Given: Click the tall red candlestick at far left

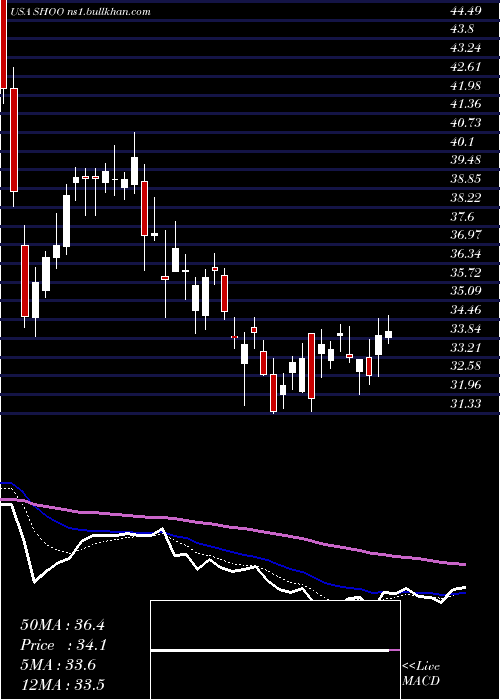Looking at the screenshot, I should [x=4, y=44].
